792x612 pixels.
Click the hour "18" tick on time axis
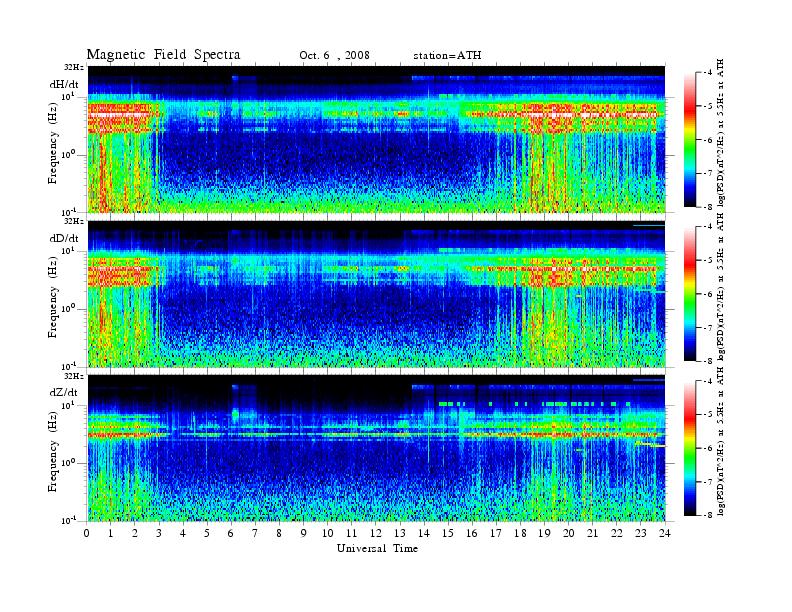[x=520, y=533]
